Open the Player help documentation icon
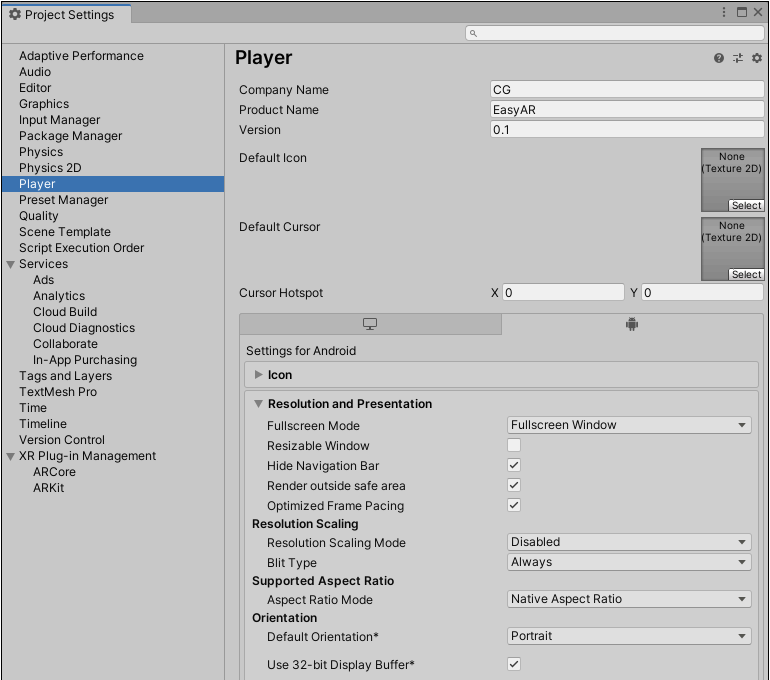The image size is (770, 680). 719,59
